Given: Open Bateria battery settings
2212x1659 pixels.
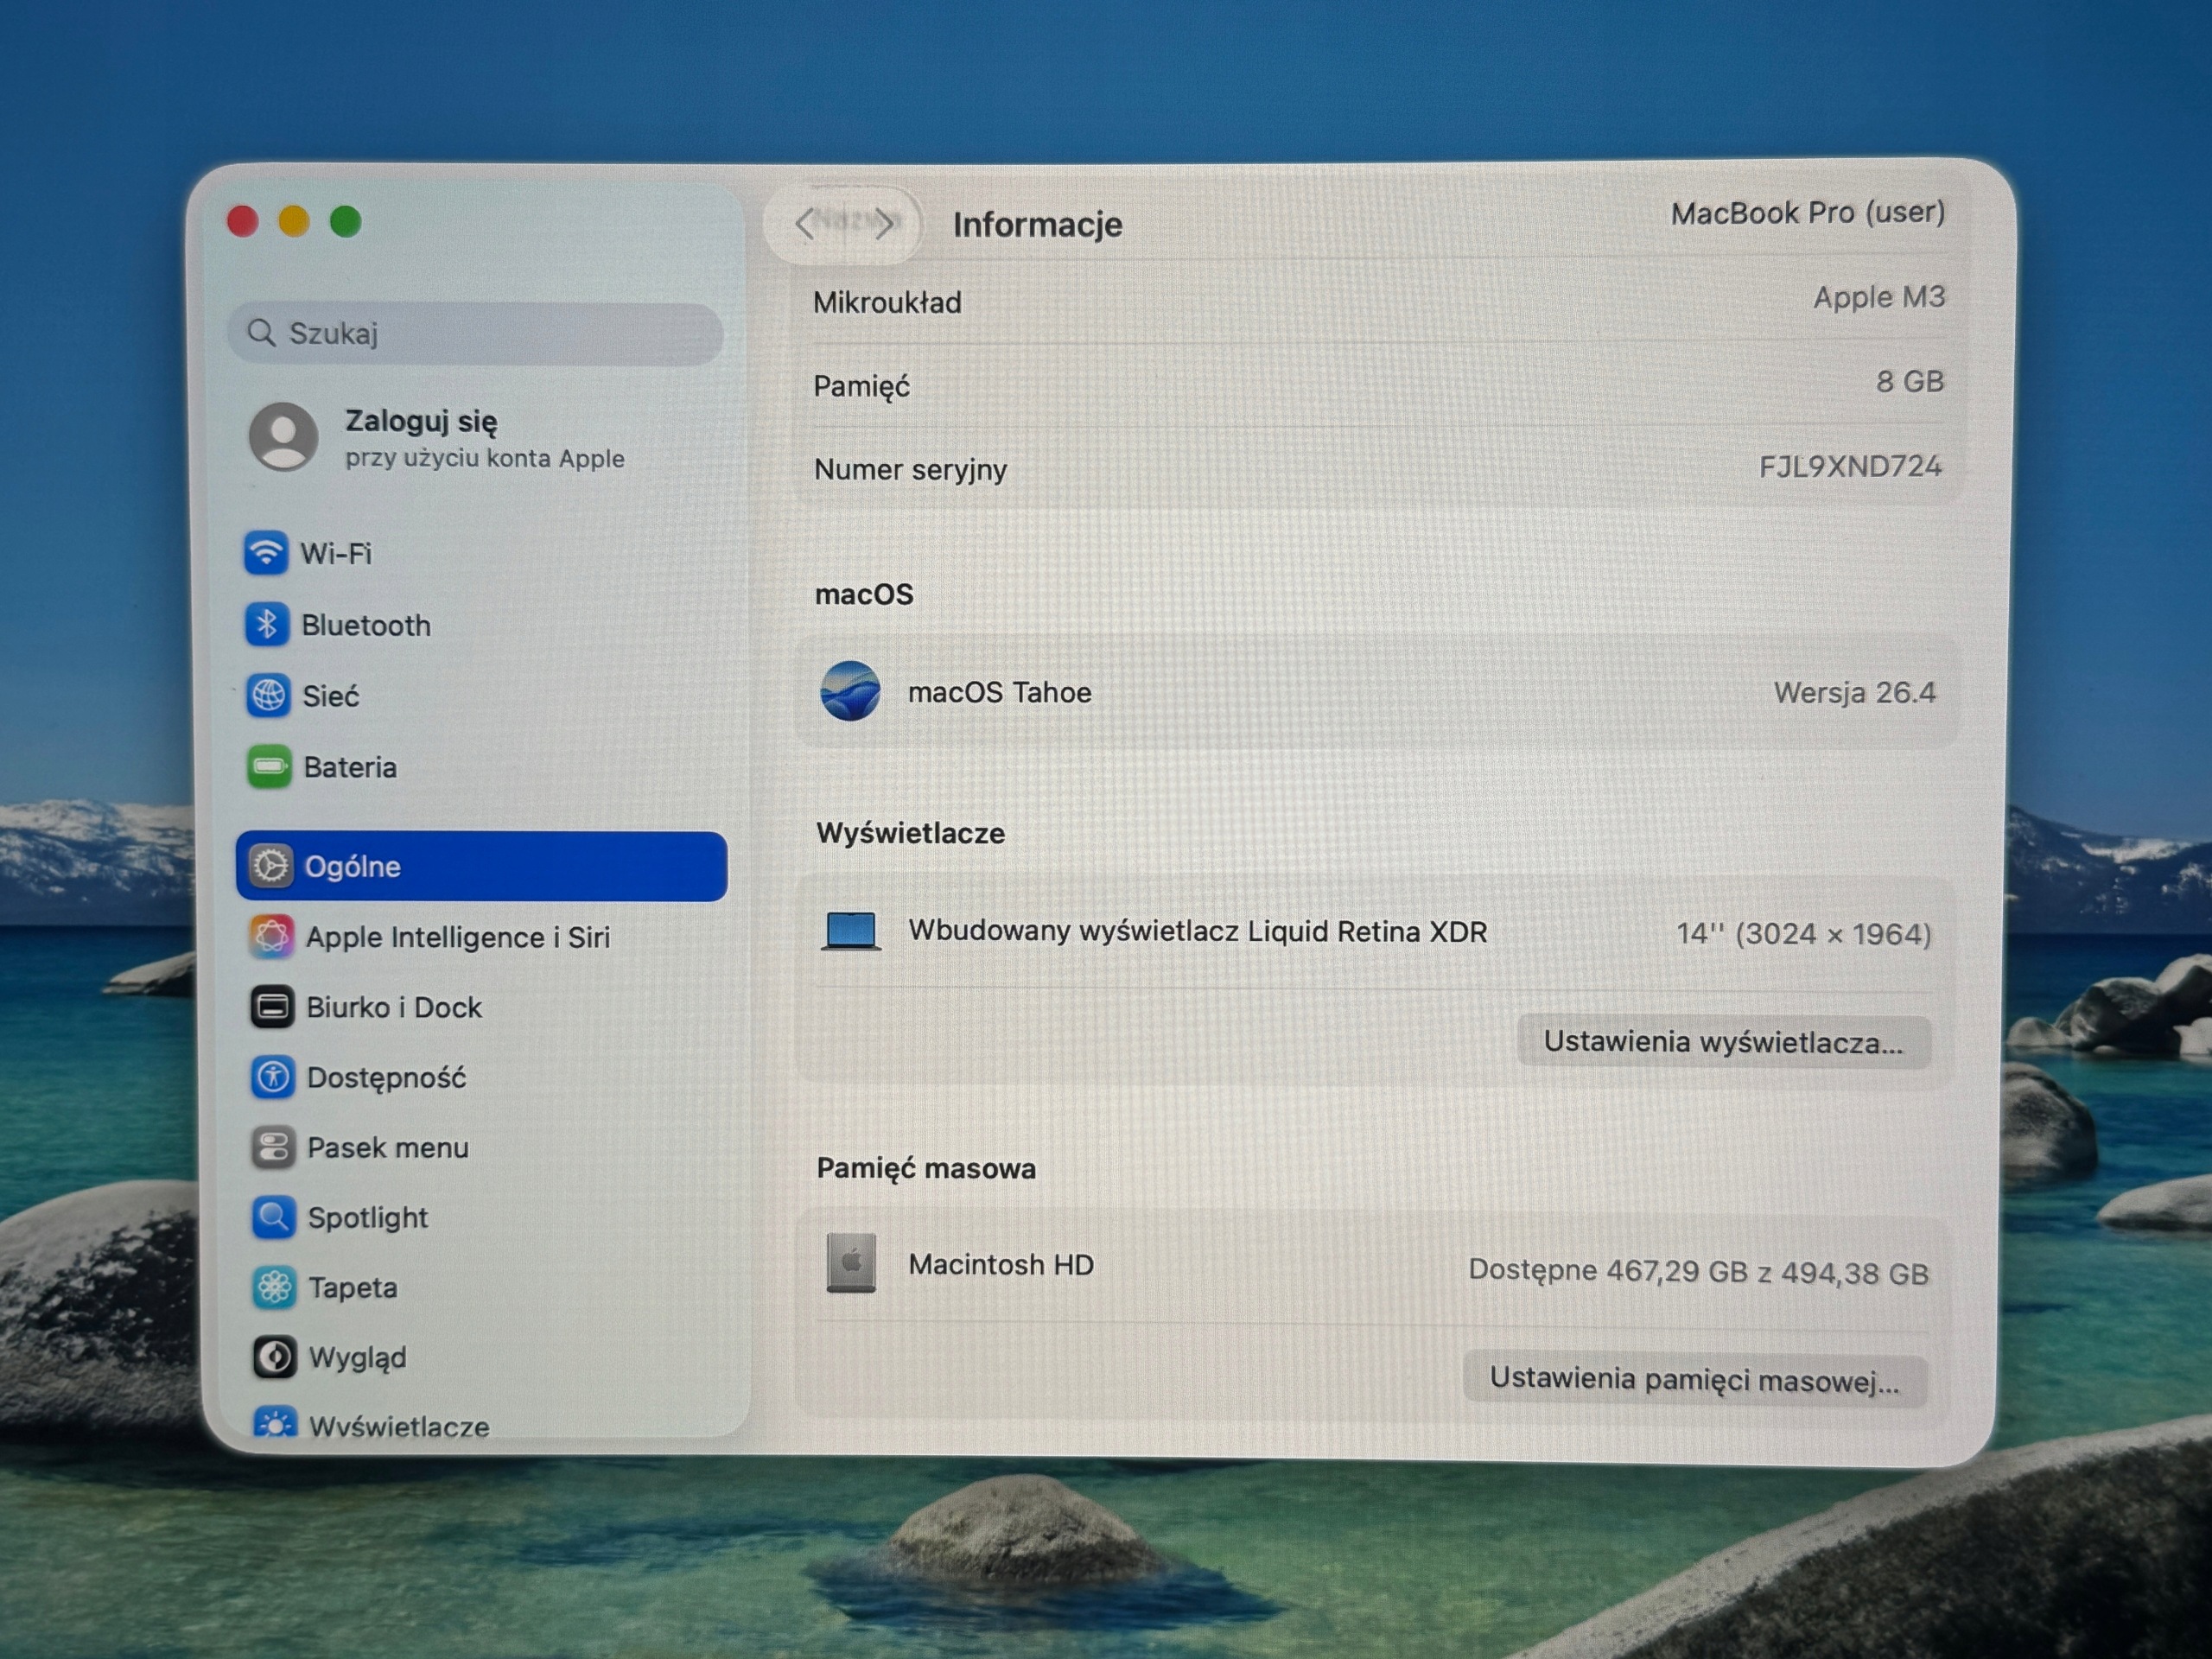Looking at the screenshot, I should coord(322,767).
